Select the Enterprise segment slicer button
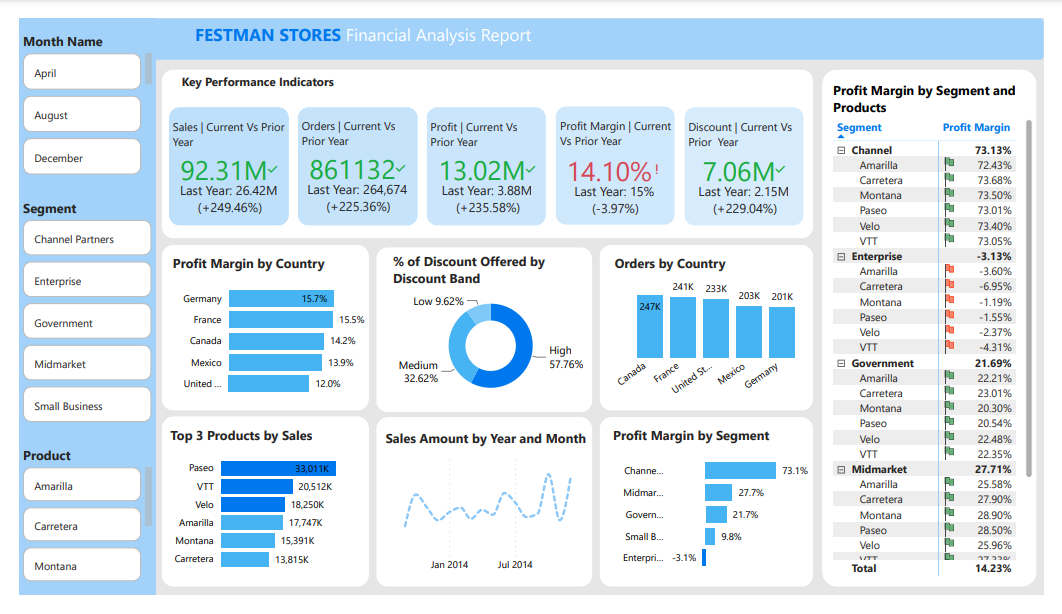Viewport: 1062px width, 614px height. (x=87, y=280)
